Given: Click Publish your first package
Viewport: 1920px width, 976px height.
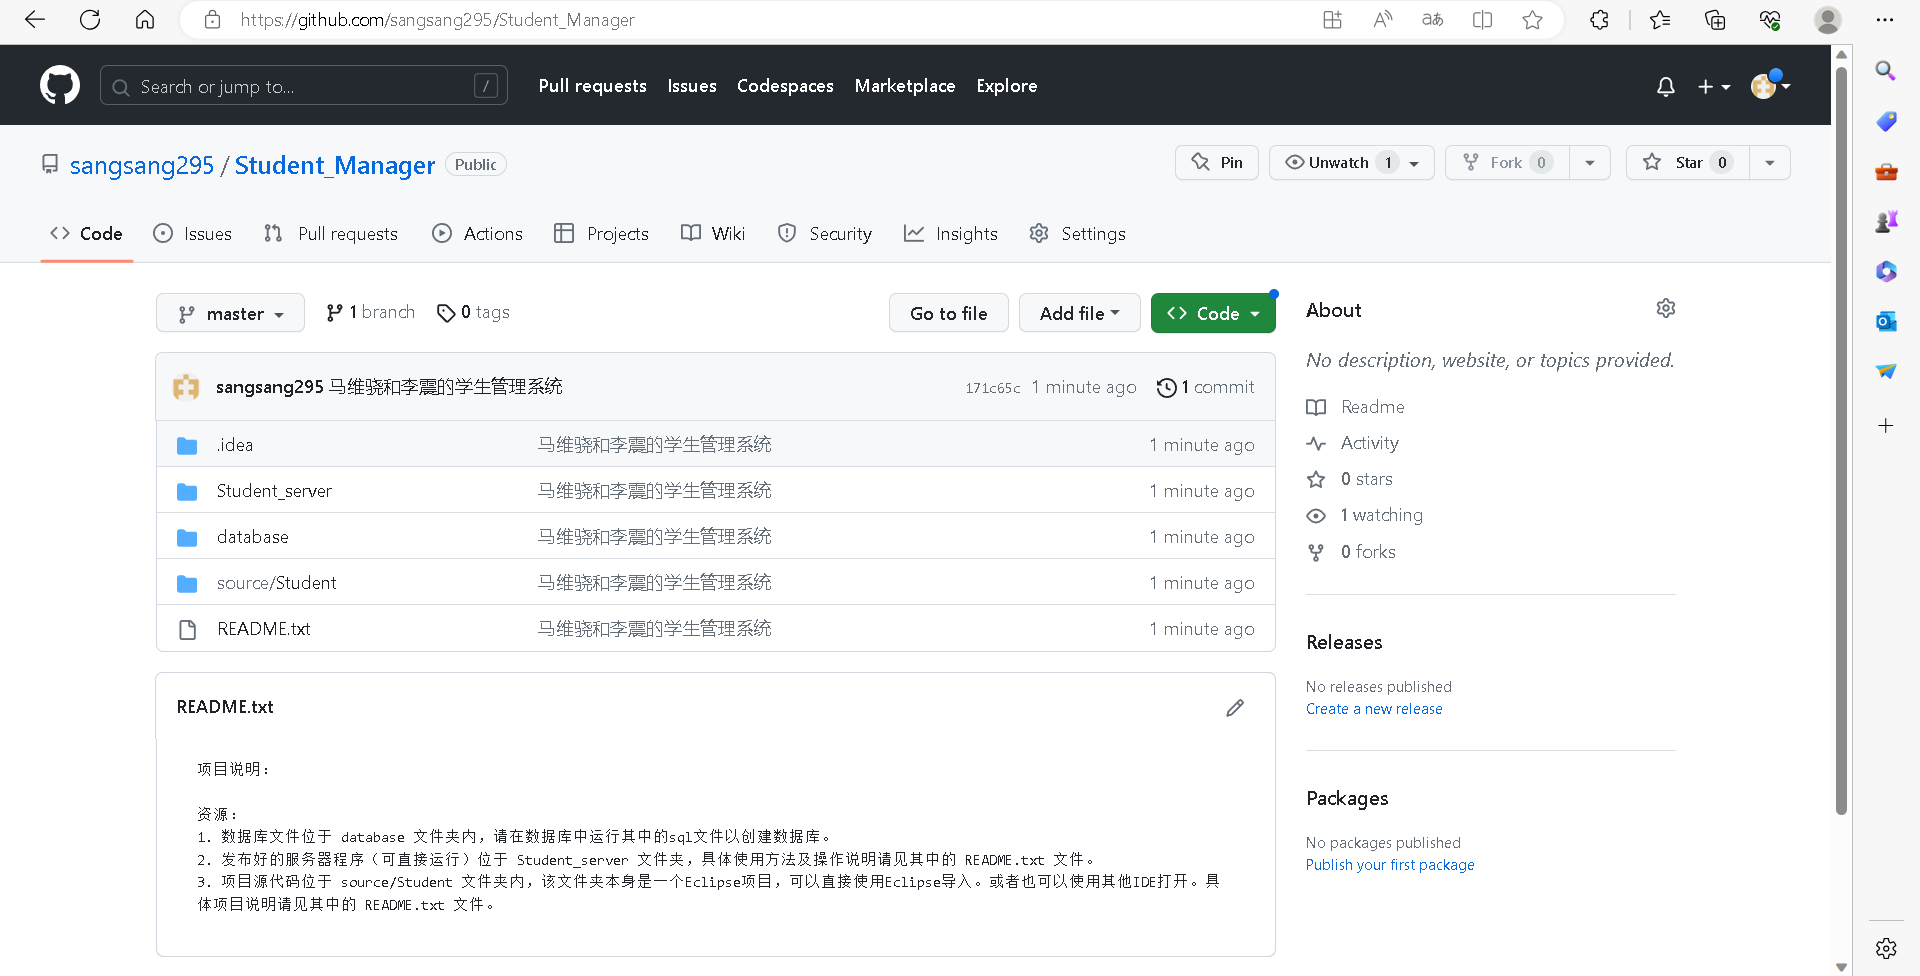Looking at the screenshot, I should click(x=1390, y=865).
